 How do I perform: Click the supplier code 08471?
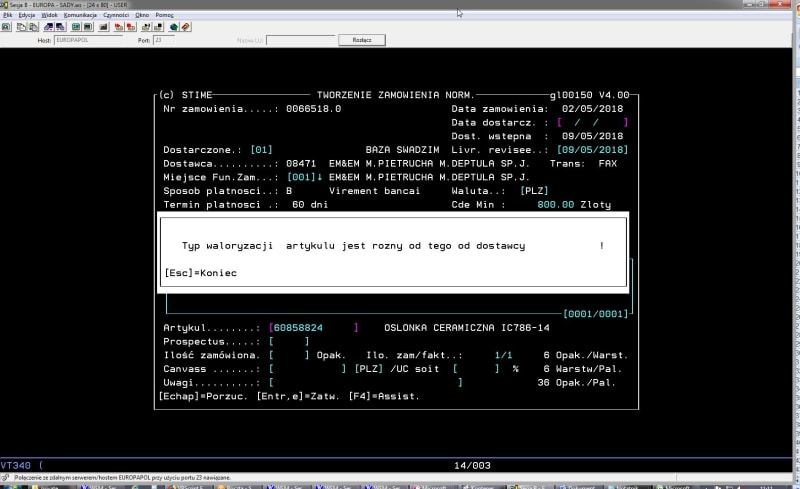(x=301, y=164)
